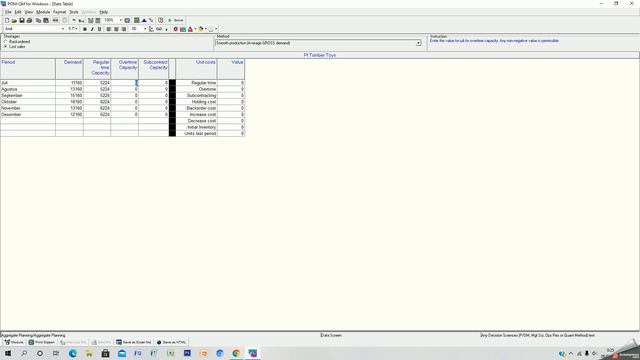Viewport: 640px width, 360px height.
Task: Click the Holding cost value cell
Action: coord(231,102)
